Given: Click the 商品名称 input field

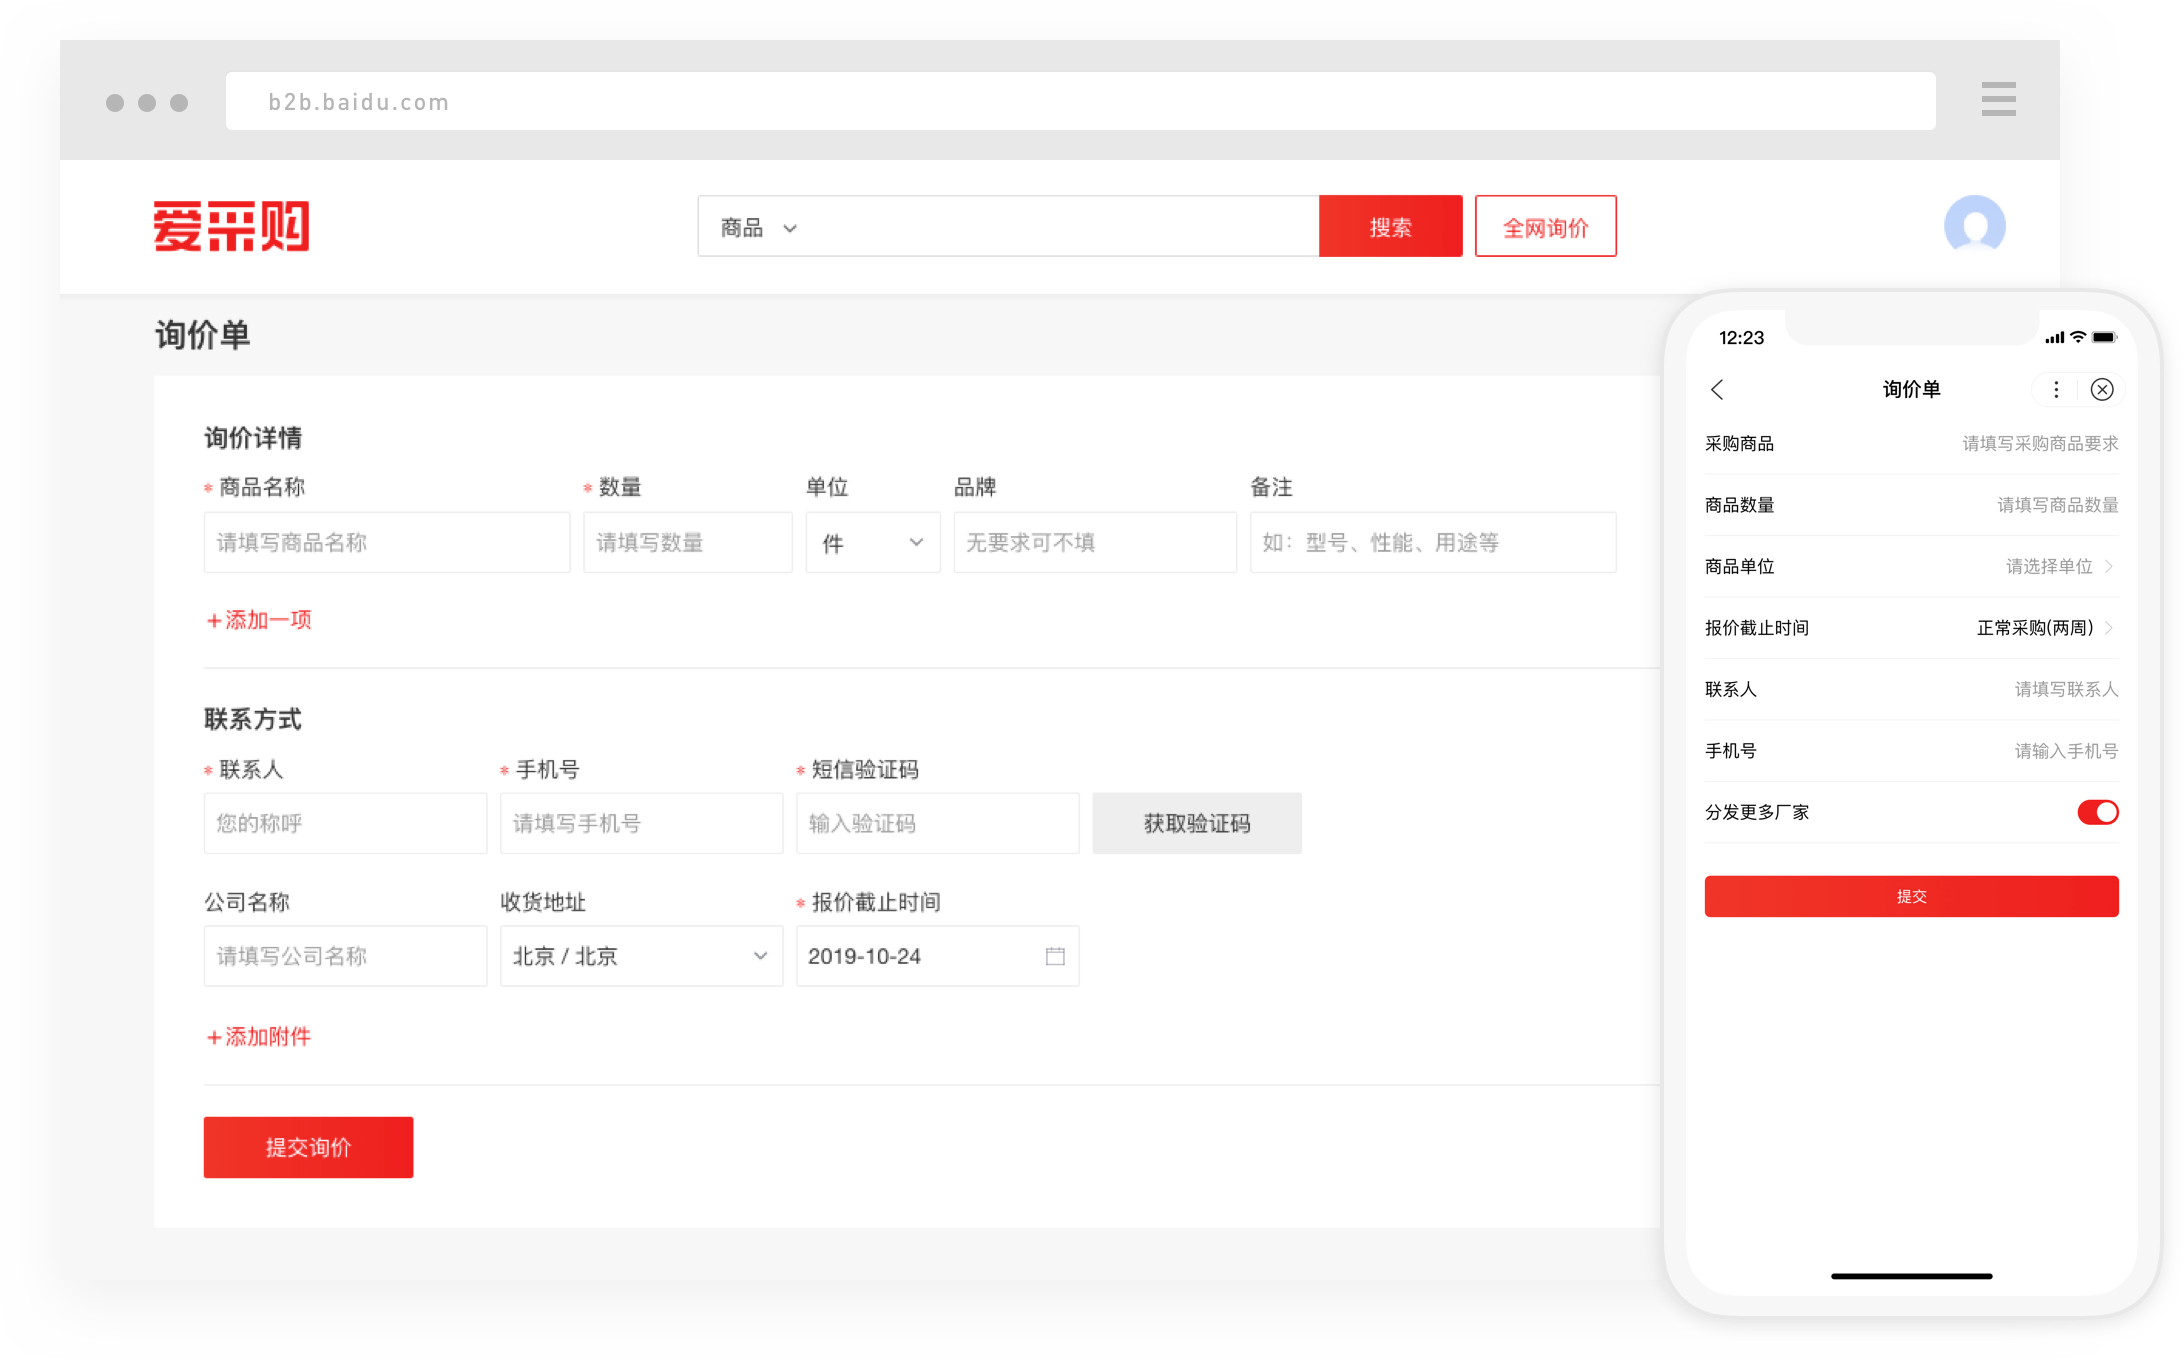Looking at the screenshot, I should click(x=386, y=542).
